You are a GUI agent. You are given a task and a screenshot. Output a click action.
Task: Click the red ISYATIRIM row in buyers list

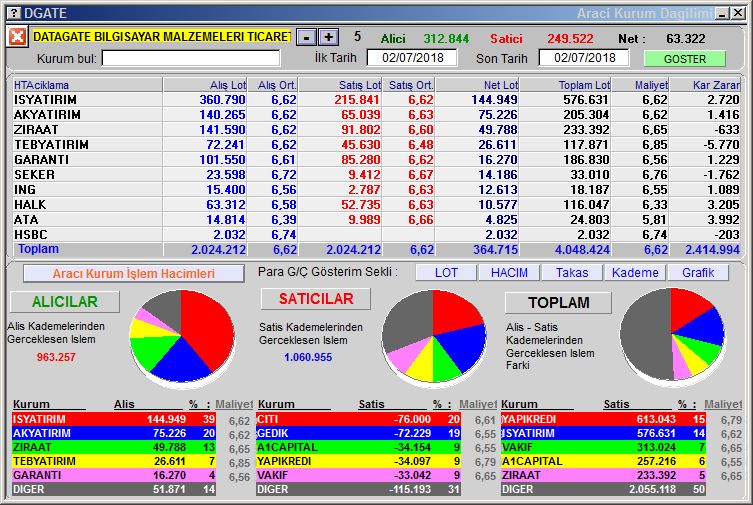[x=114, y=419]
